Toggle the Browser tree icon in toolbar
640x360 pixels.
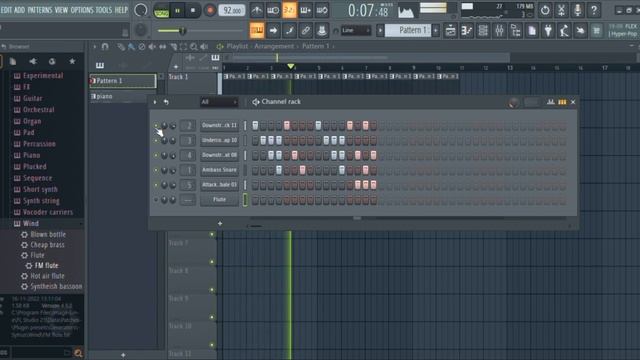click(516, 31)
